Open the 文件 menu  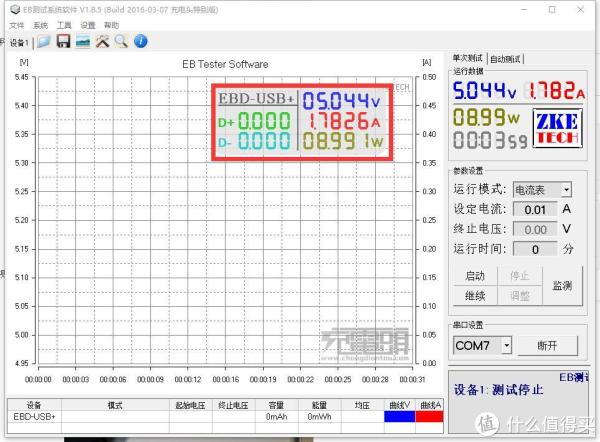[x=17, y=26]
